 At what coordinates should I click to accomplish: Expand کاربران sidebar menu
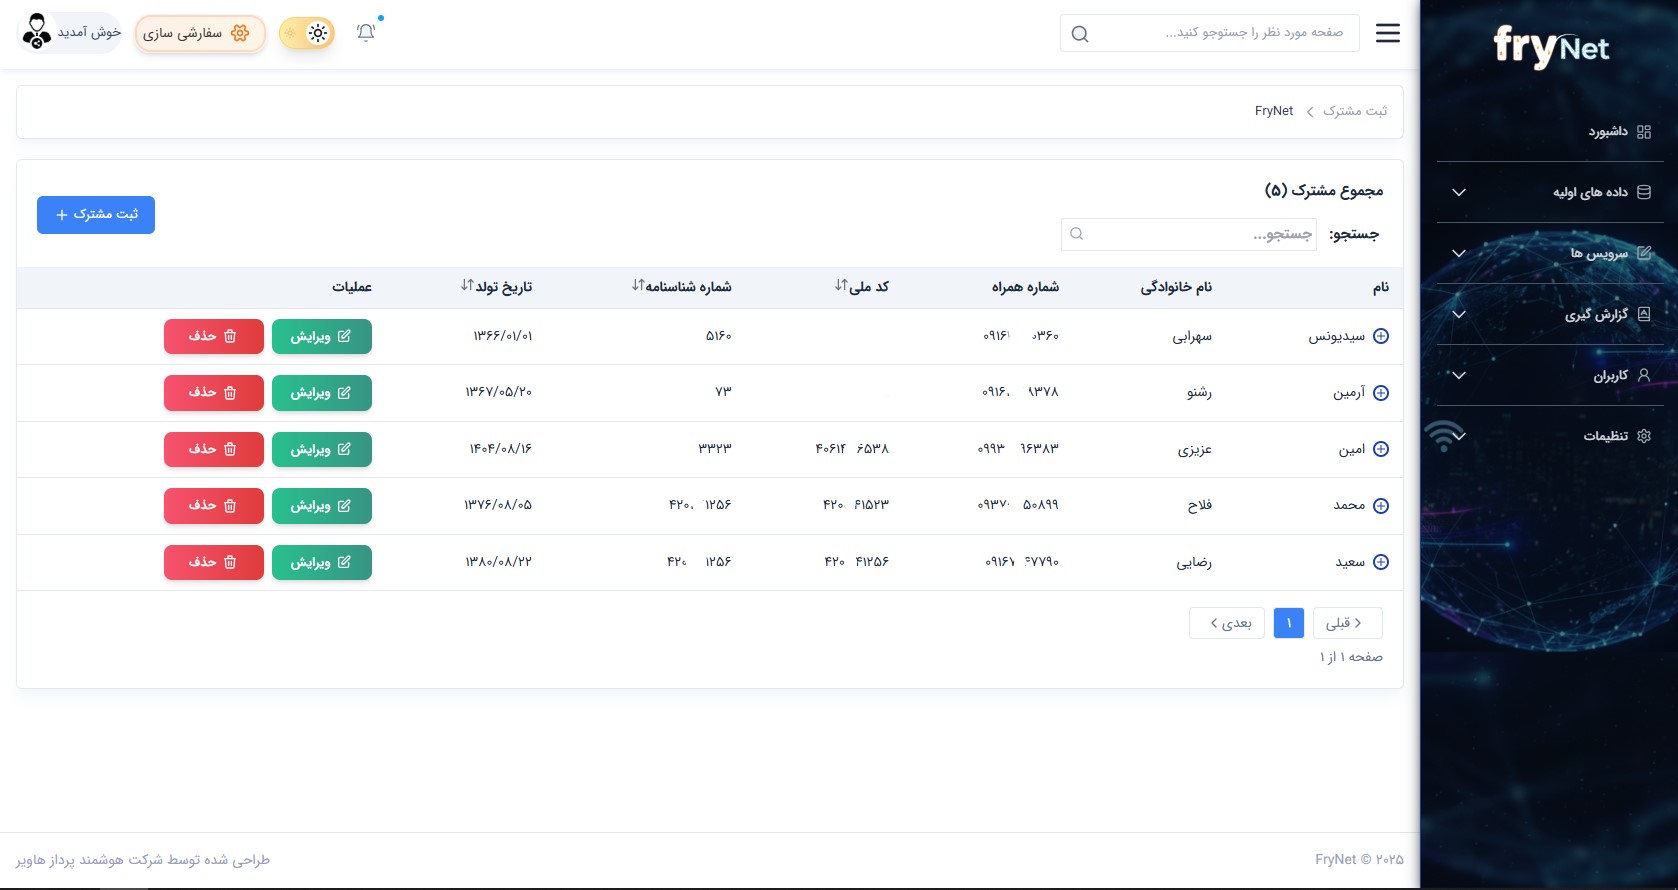pos(1550,375)
